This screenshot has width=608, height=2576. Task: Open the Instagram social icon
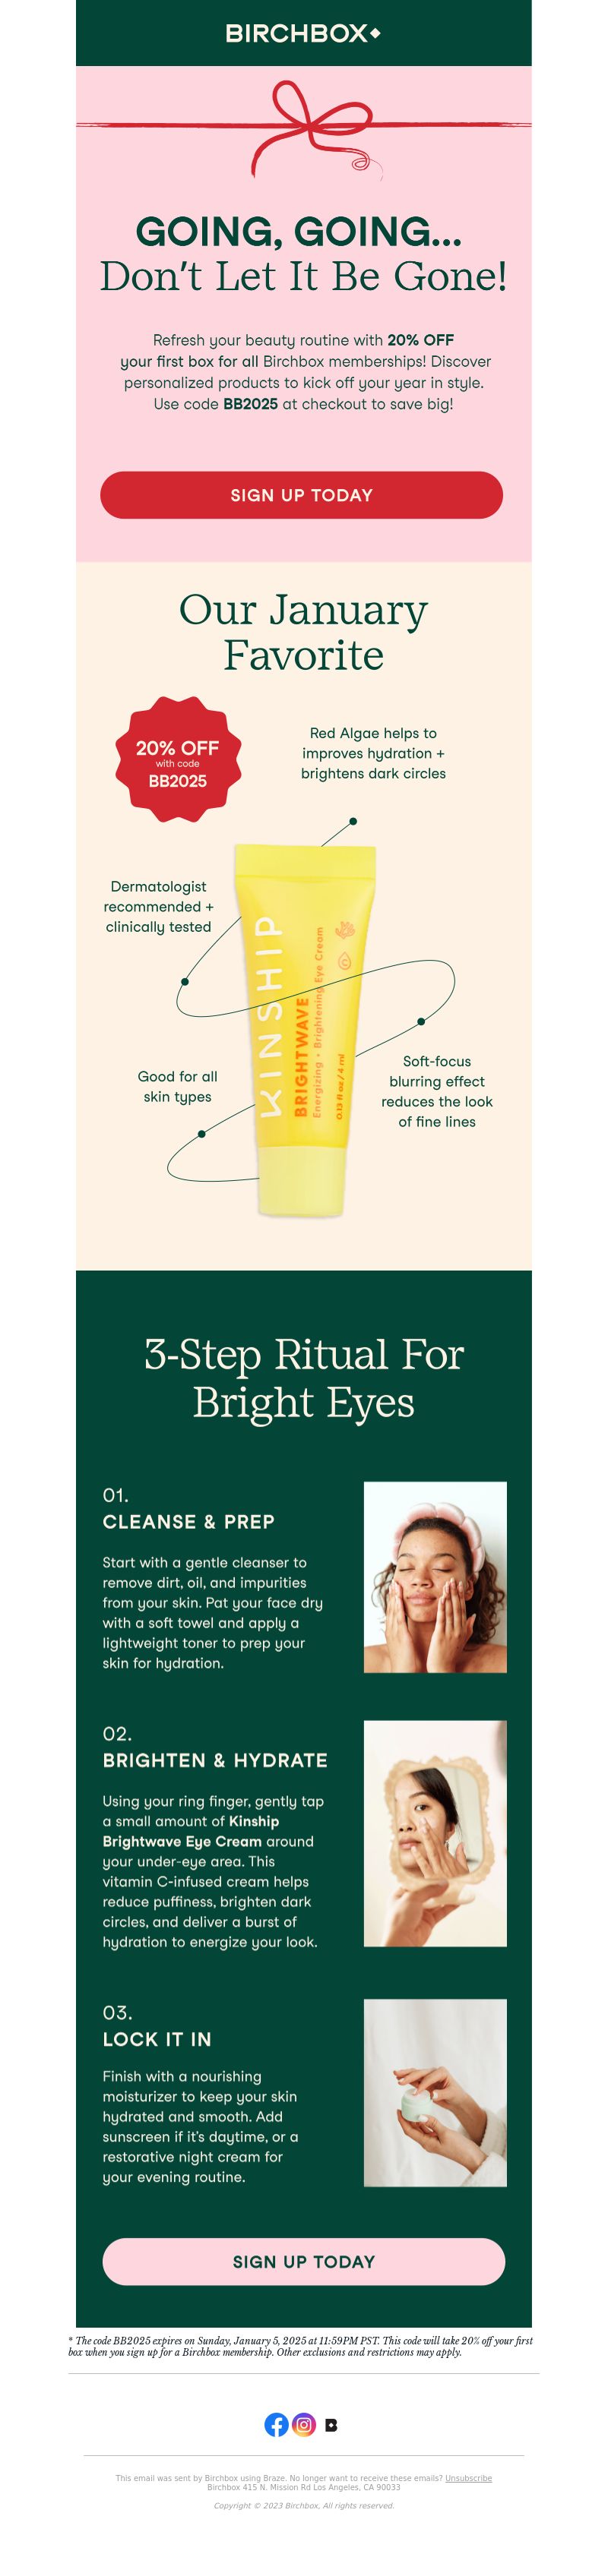pyautogui.click(x=304, y=2424)
